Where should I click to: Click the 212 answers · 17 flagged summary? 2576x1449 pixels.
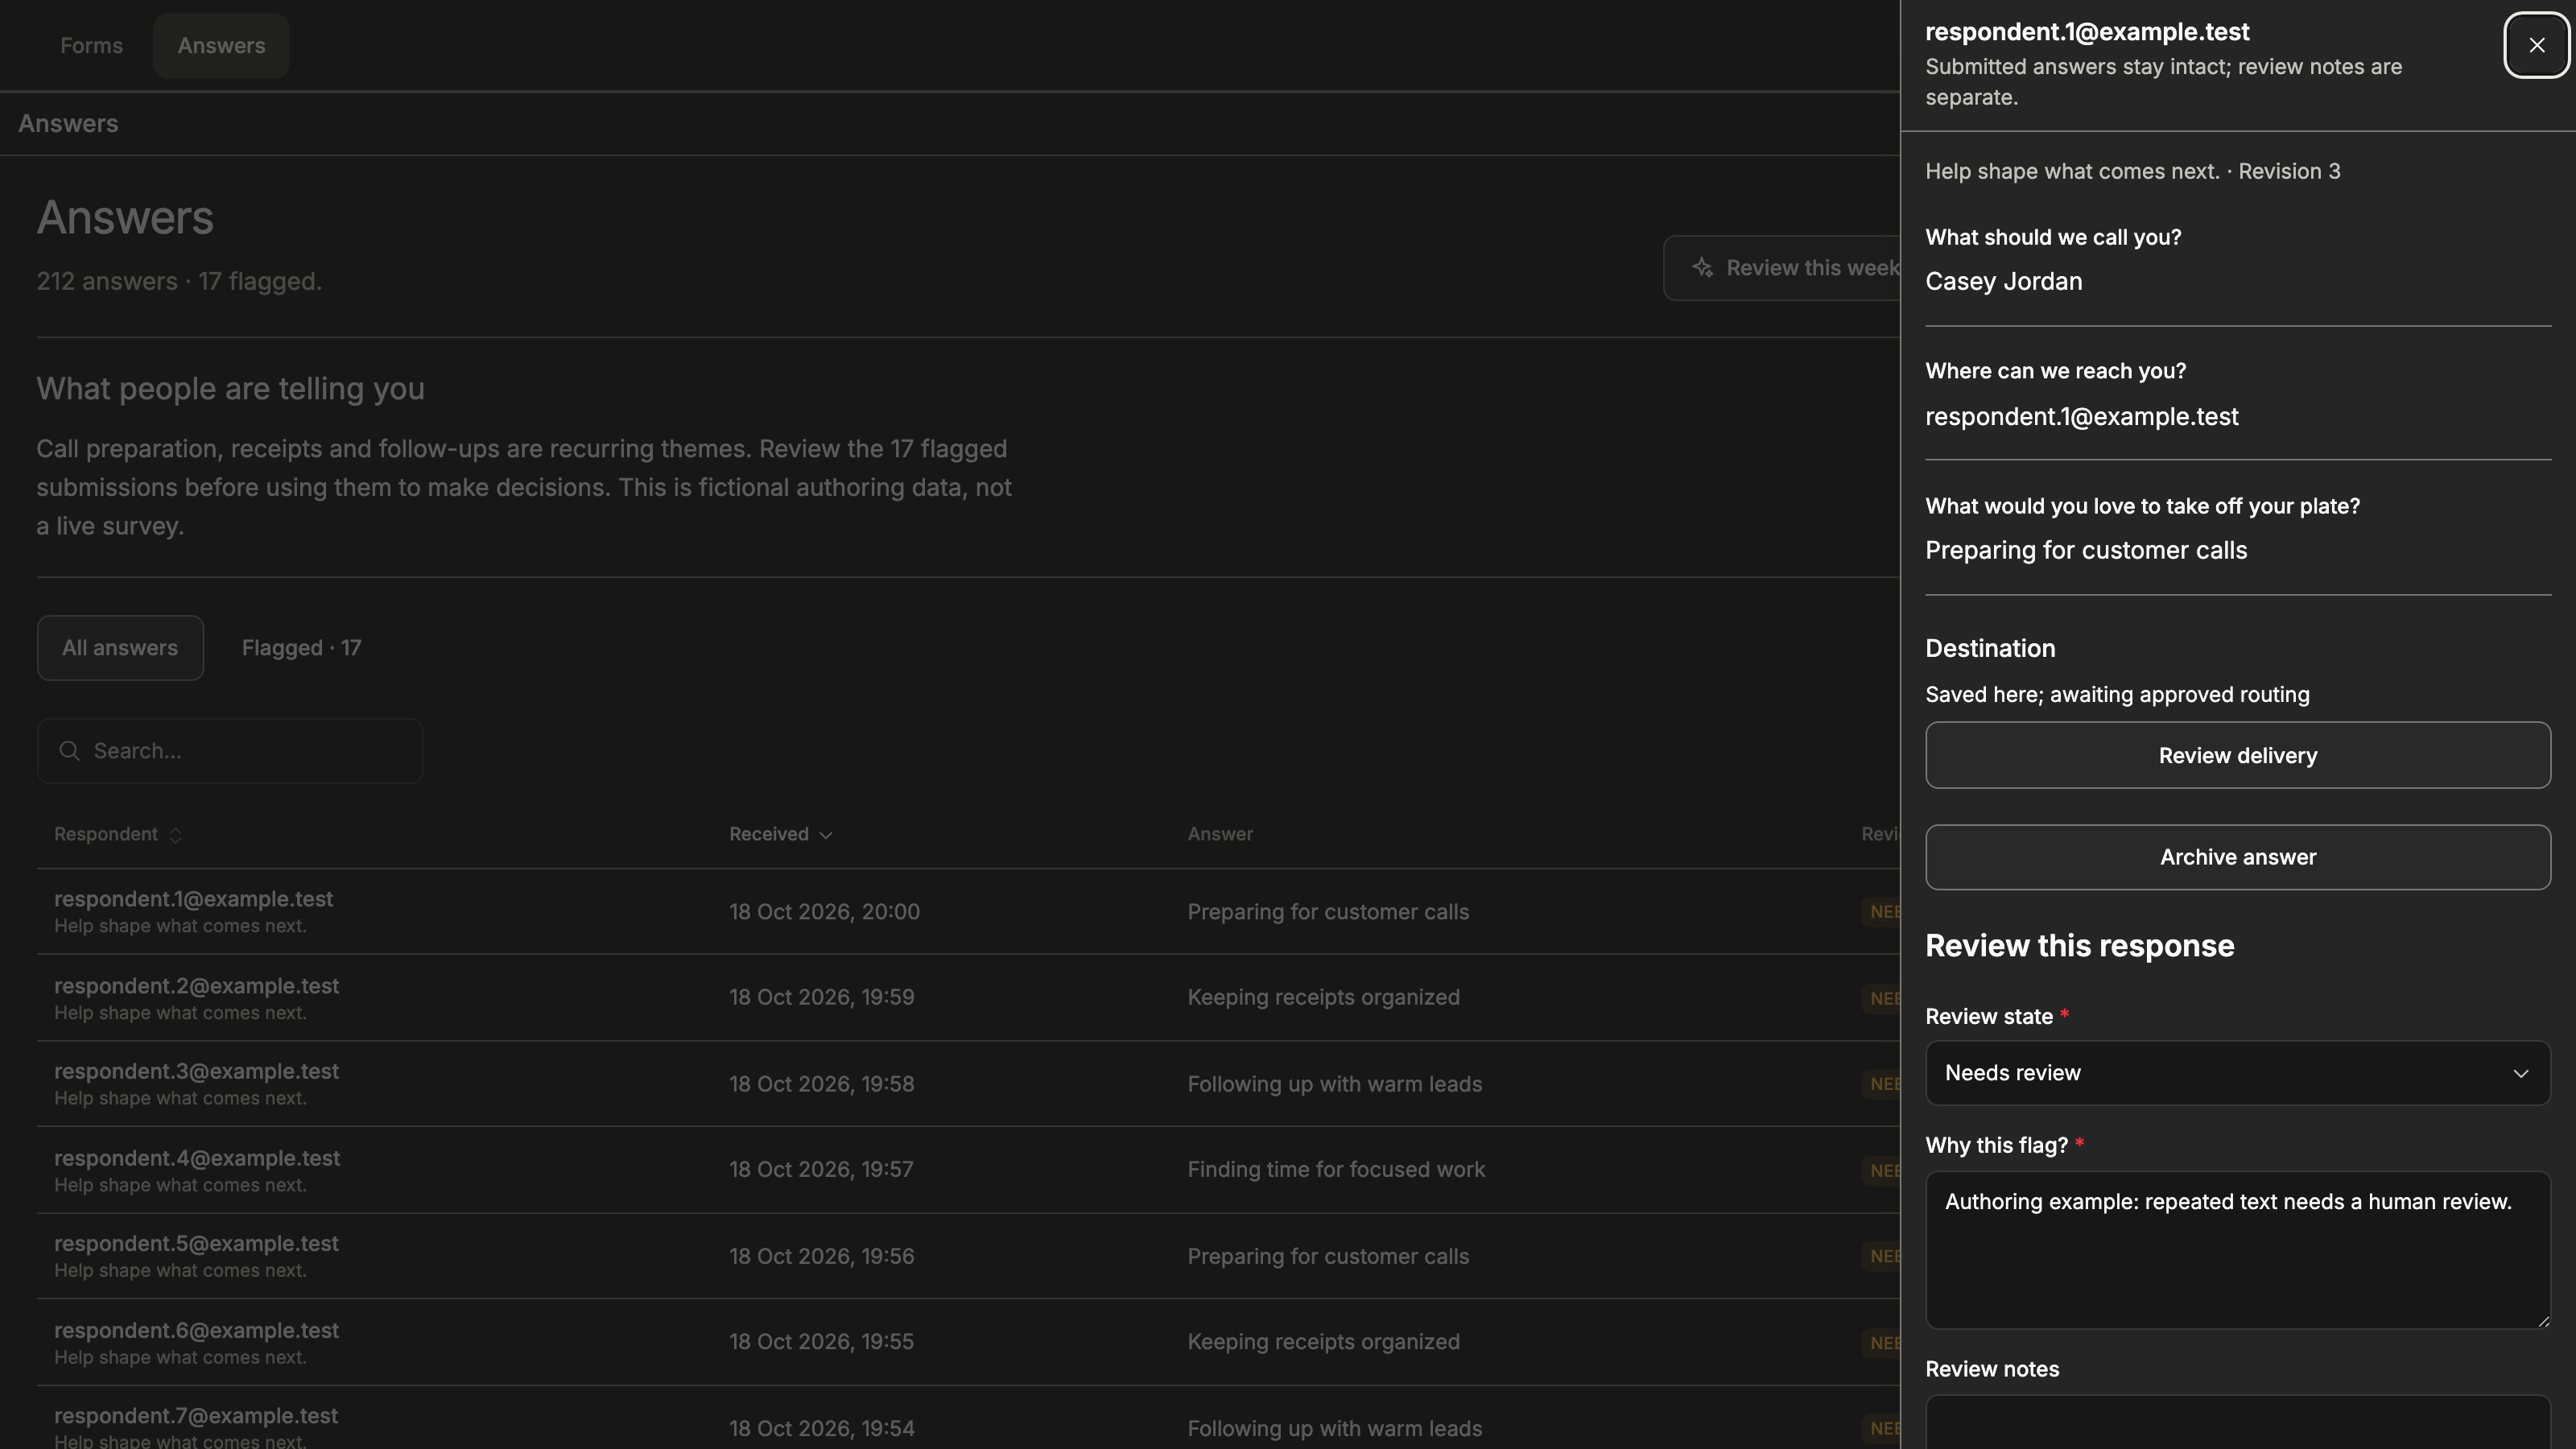click(x=179, y=282)
